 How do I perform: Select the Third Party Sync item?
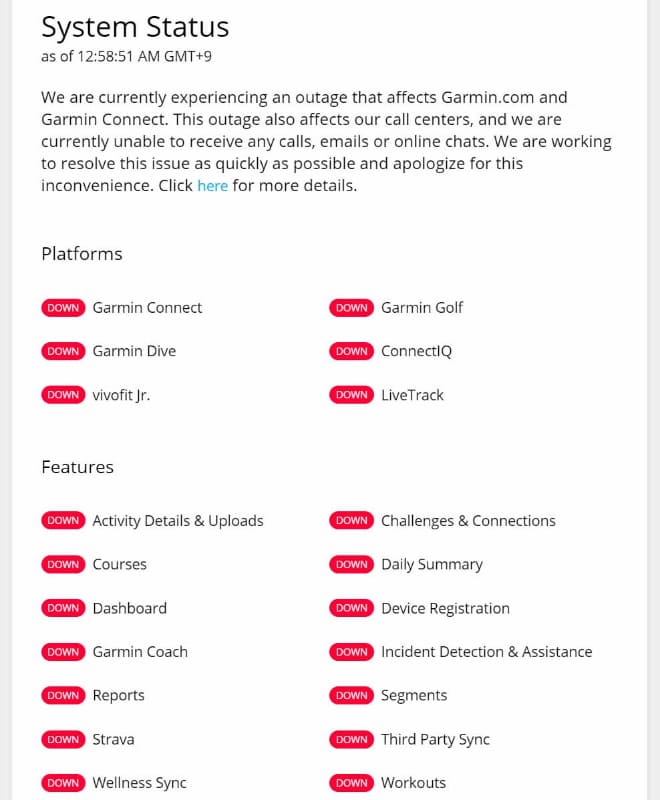(435, 740)
